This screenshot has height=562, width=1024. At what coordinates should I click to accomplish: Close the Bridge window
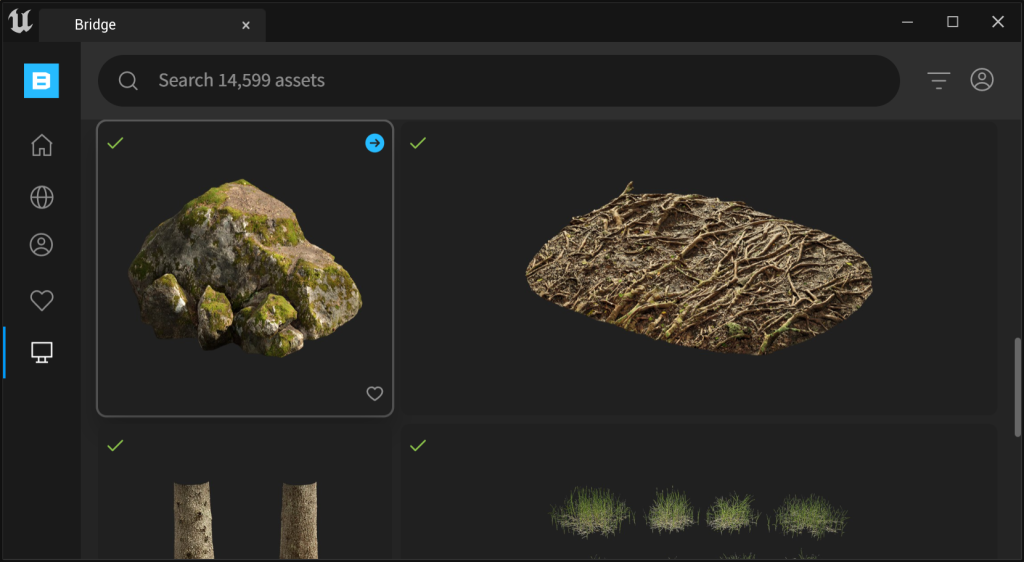tap(998, 22)
